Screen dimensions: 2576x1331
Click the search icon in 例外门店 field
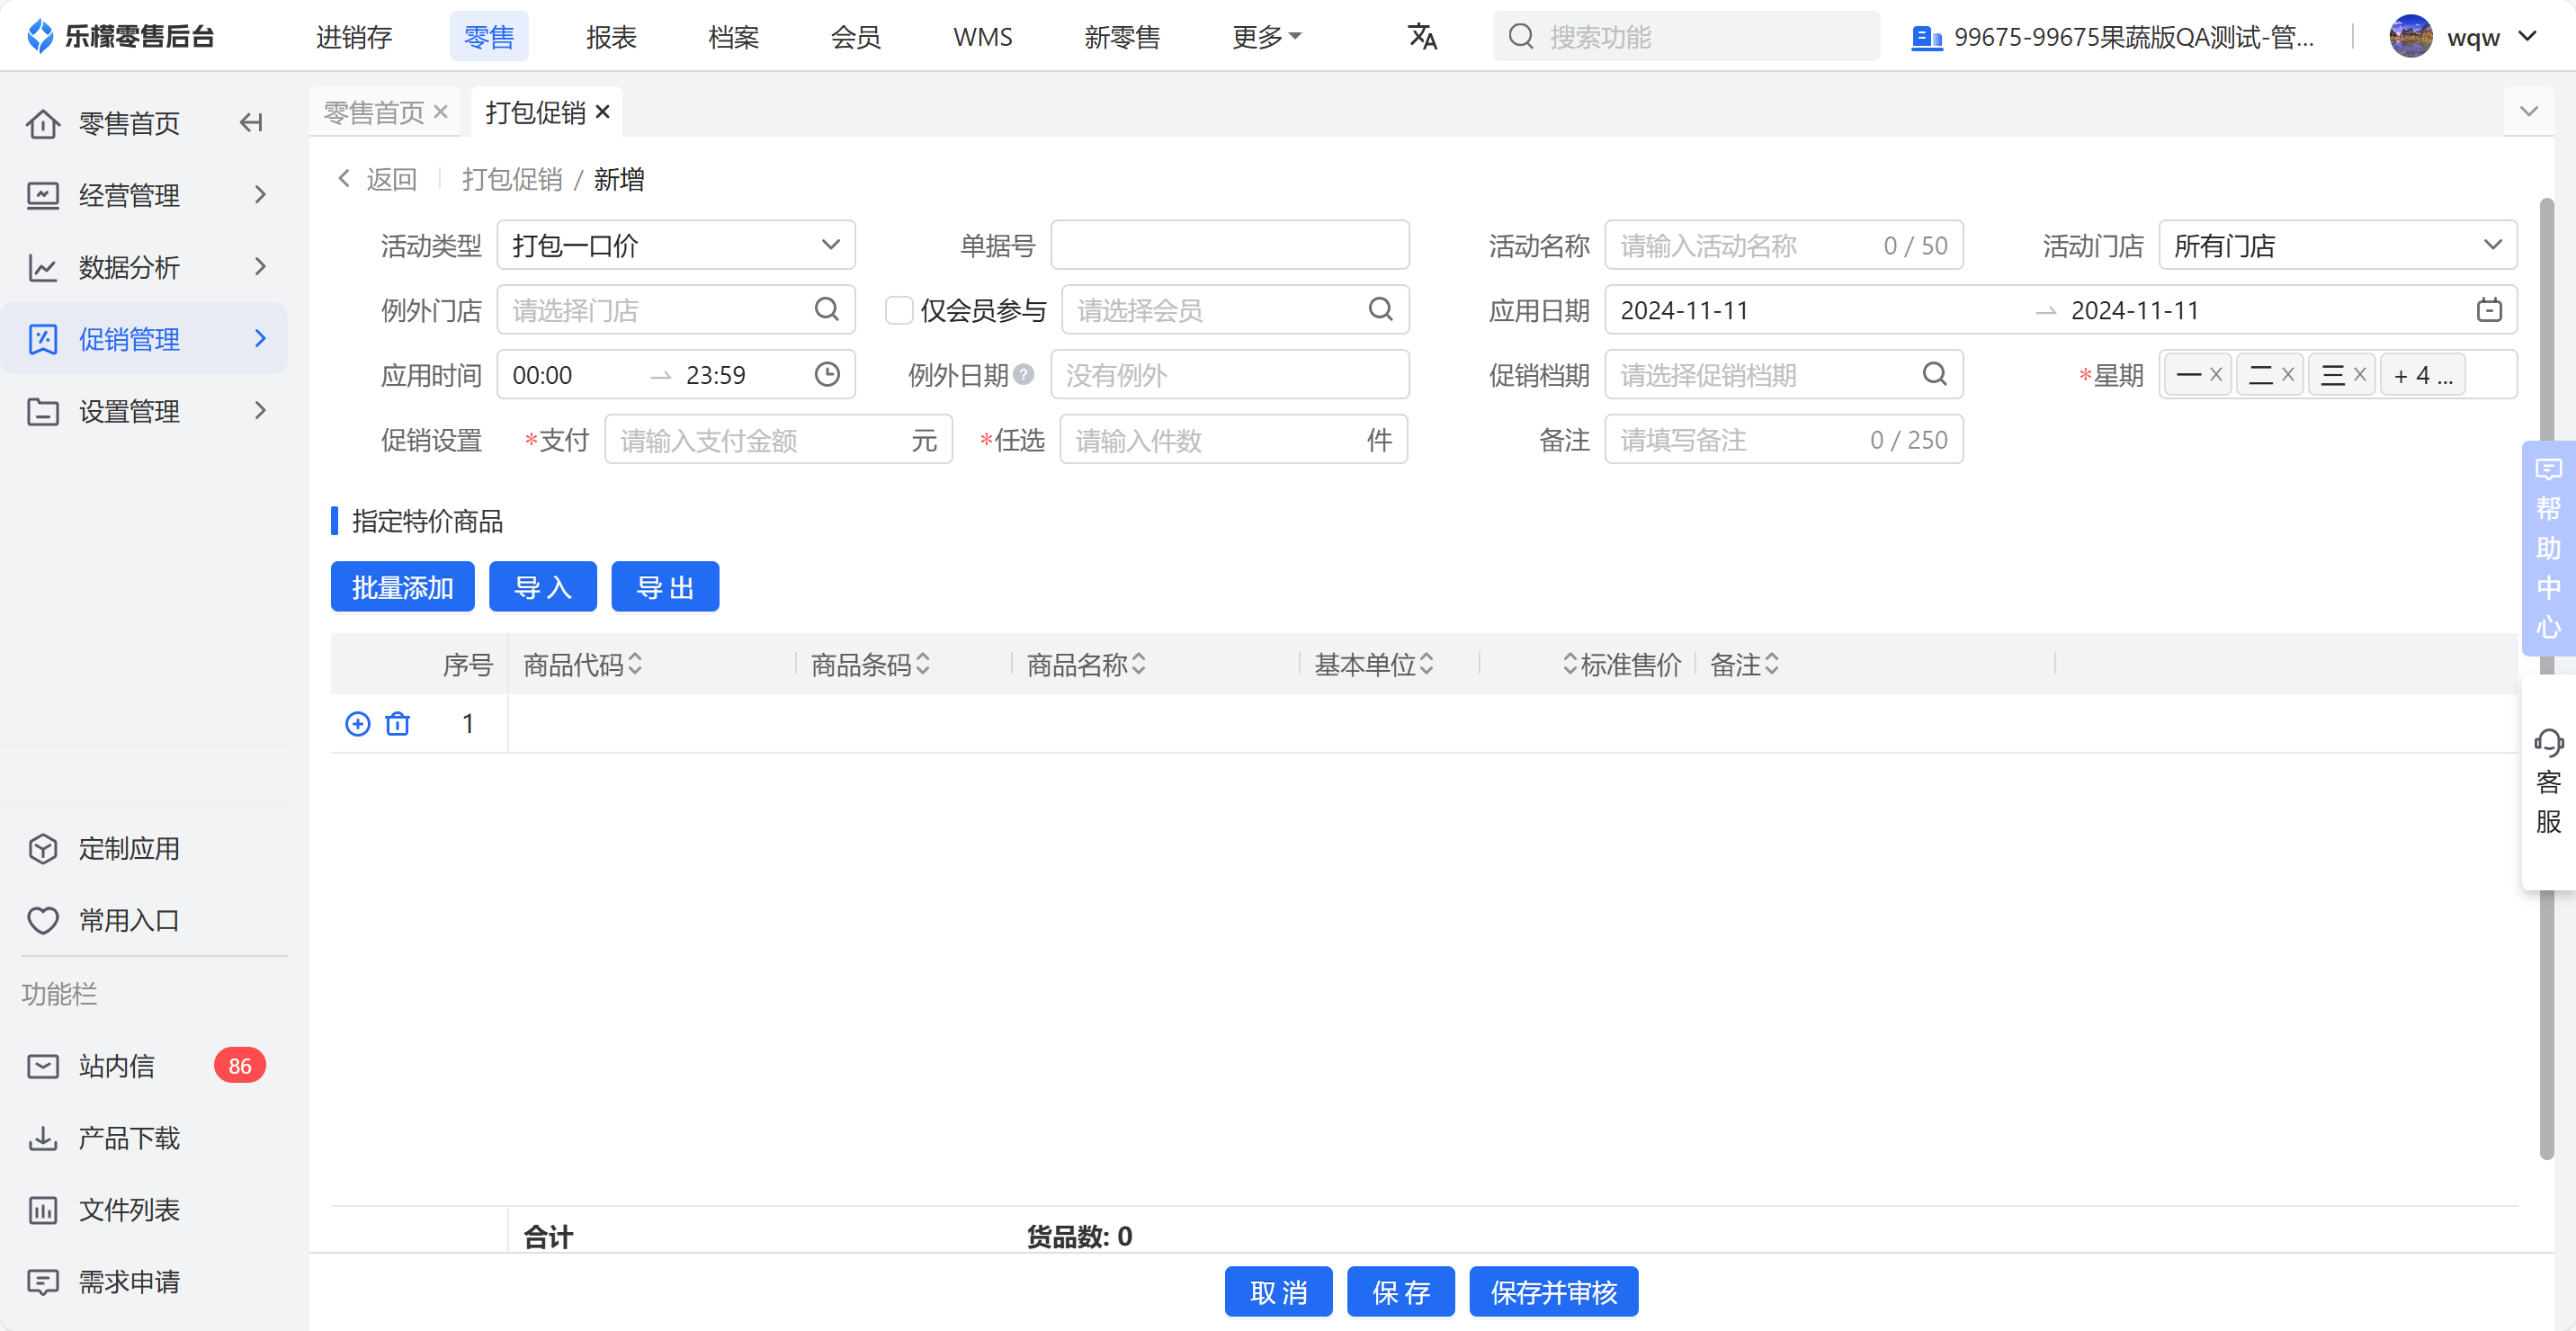[826, 310]
